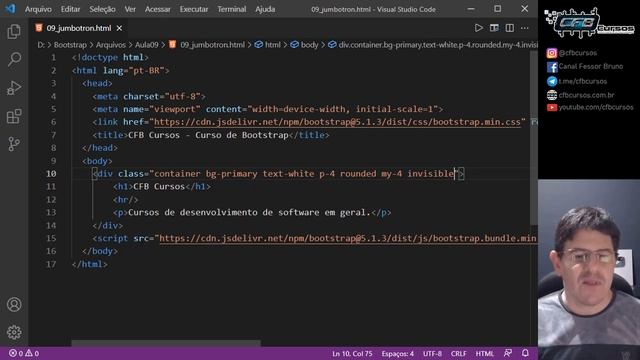Click the feedback icon in status bar

[x=508, y=353]
